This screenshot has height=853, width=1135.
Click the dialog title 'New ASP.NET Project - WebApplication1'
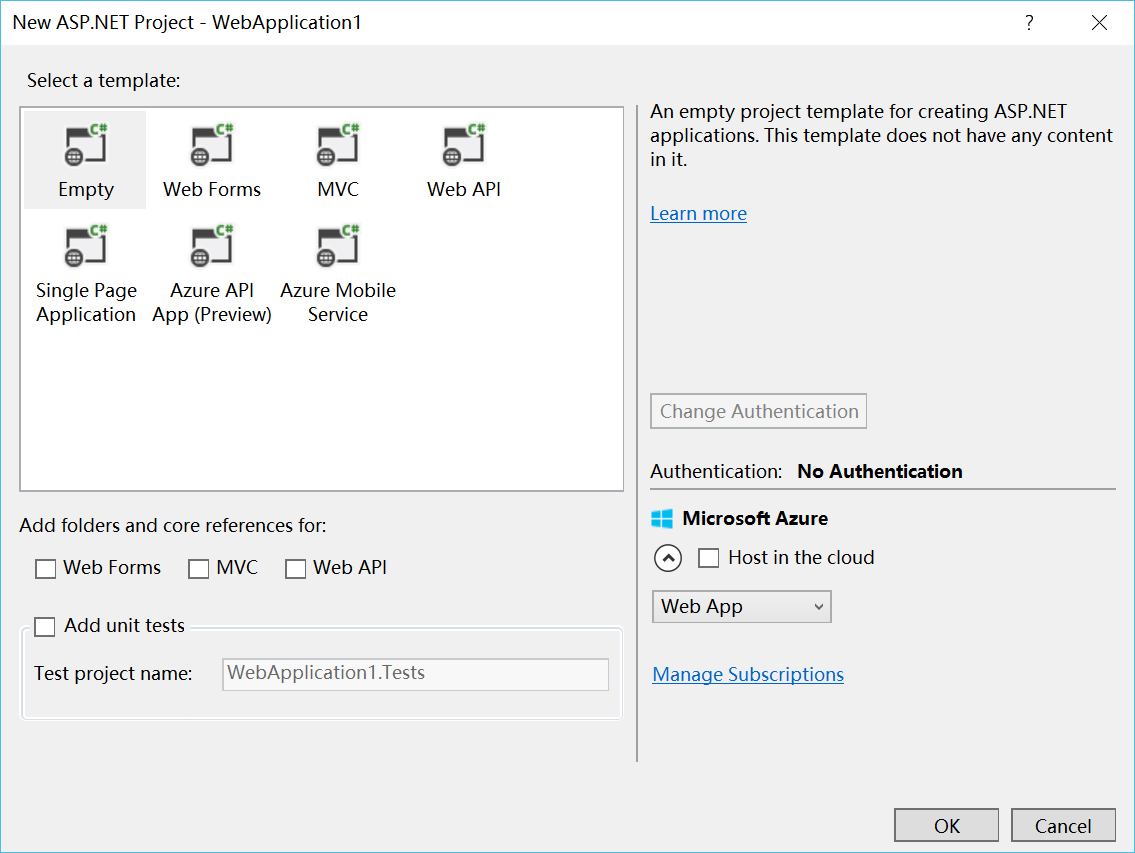tap(187, 22)
